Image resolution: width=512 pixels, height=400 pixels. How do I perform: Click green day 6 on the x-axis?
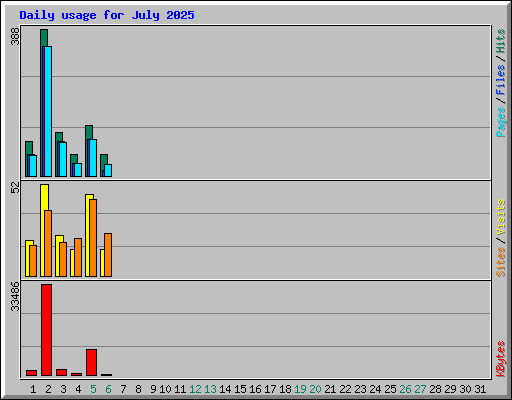(x=108, y=389)
